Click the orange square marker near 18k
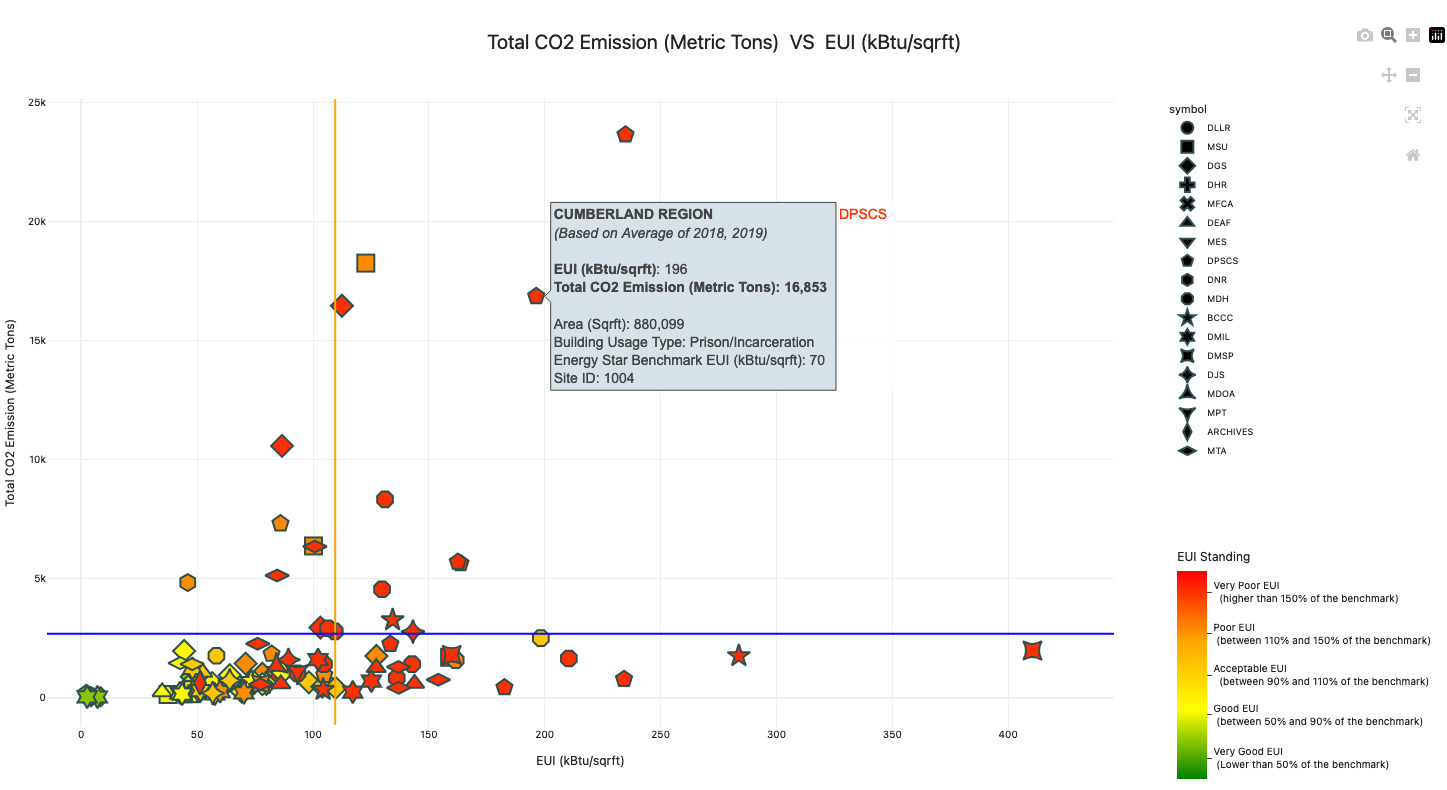The image size is (1447, 790). click(366, 263)
